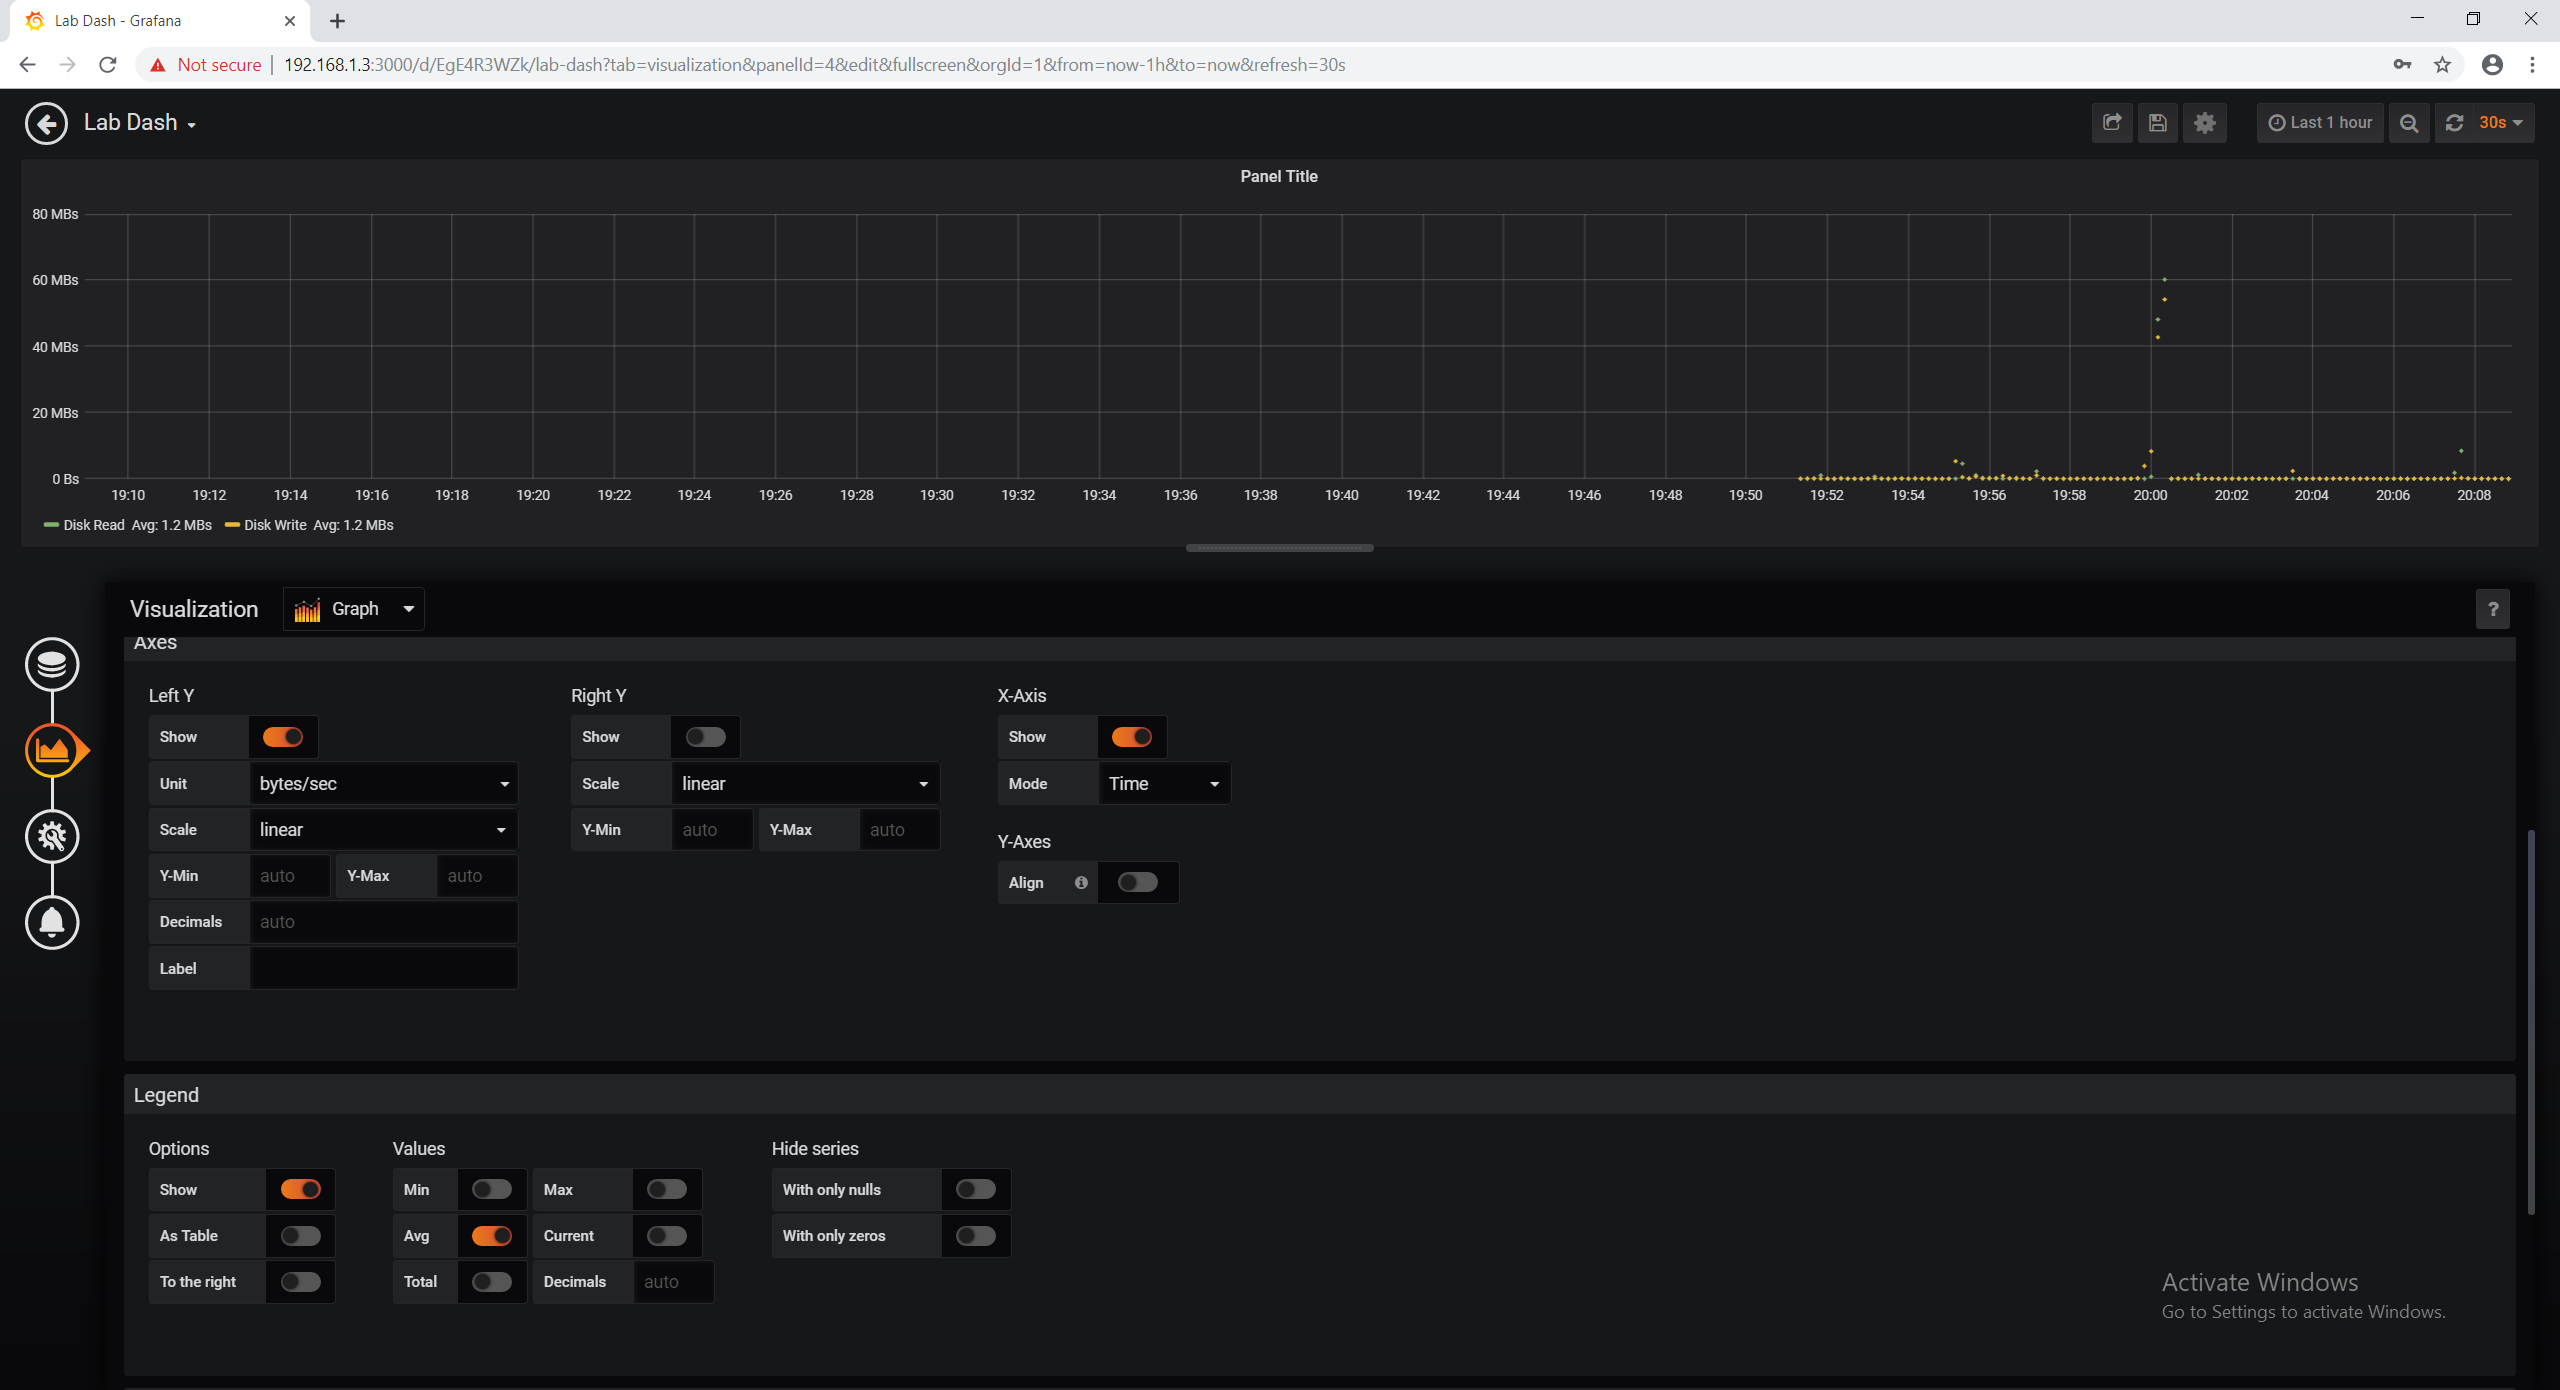Click the back arrow beside Lab Dash
Image resolution: width=2560 pixels, height=1390 pixels.
pyautogui.click(x=46, y=123)
